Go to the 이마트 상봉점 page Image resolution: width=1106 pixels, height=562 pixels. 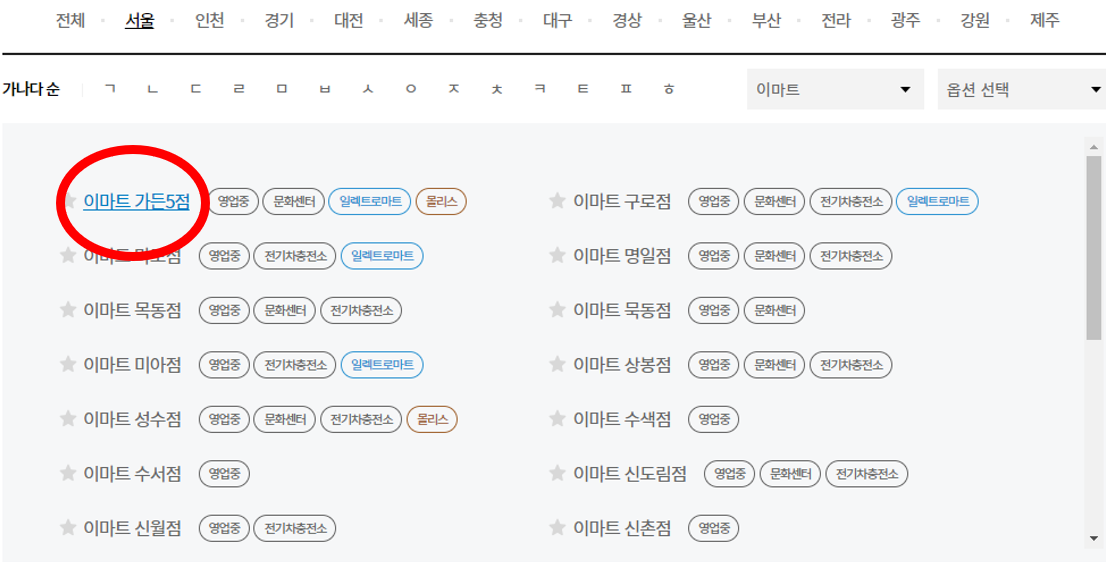click(622, 365)
